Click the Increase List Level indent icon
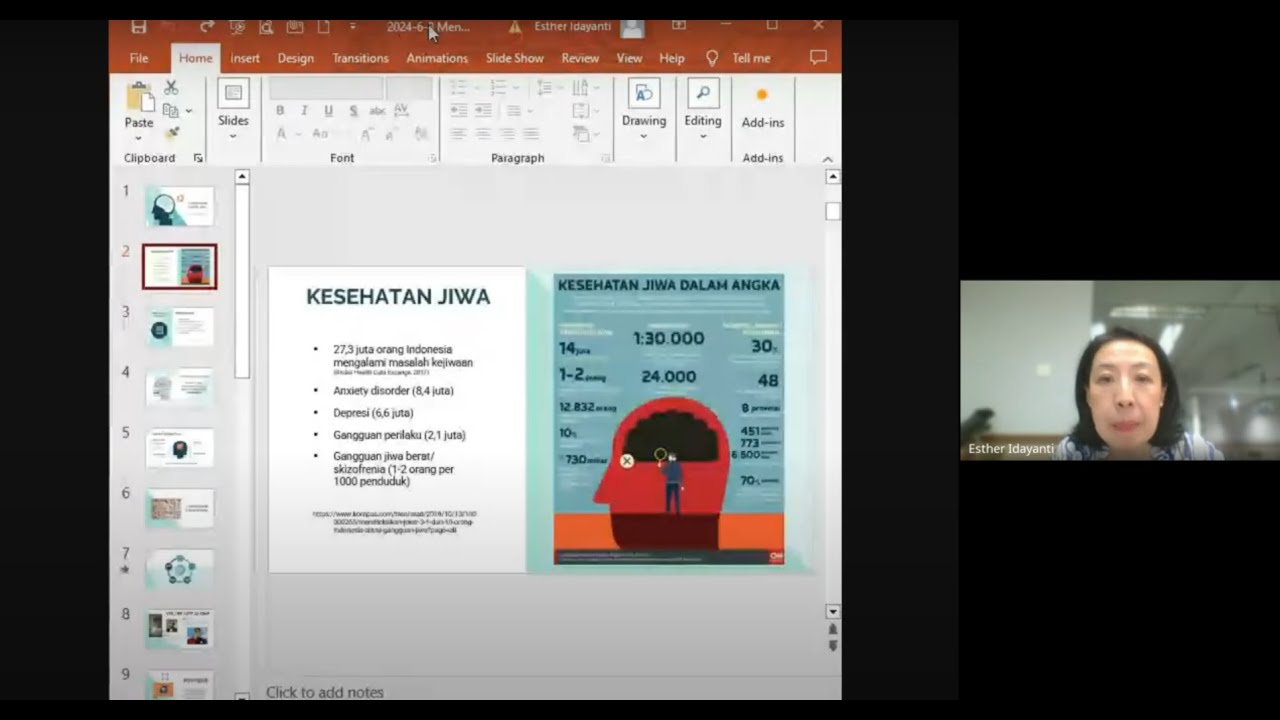Image resolution: width=1280 pixels, height=720 pixels. (483, 110)
